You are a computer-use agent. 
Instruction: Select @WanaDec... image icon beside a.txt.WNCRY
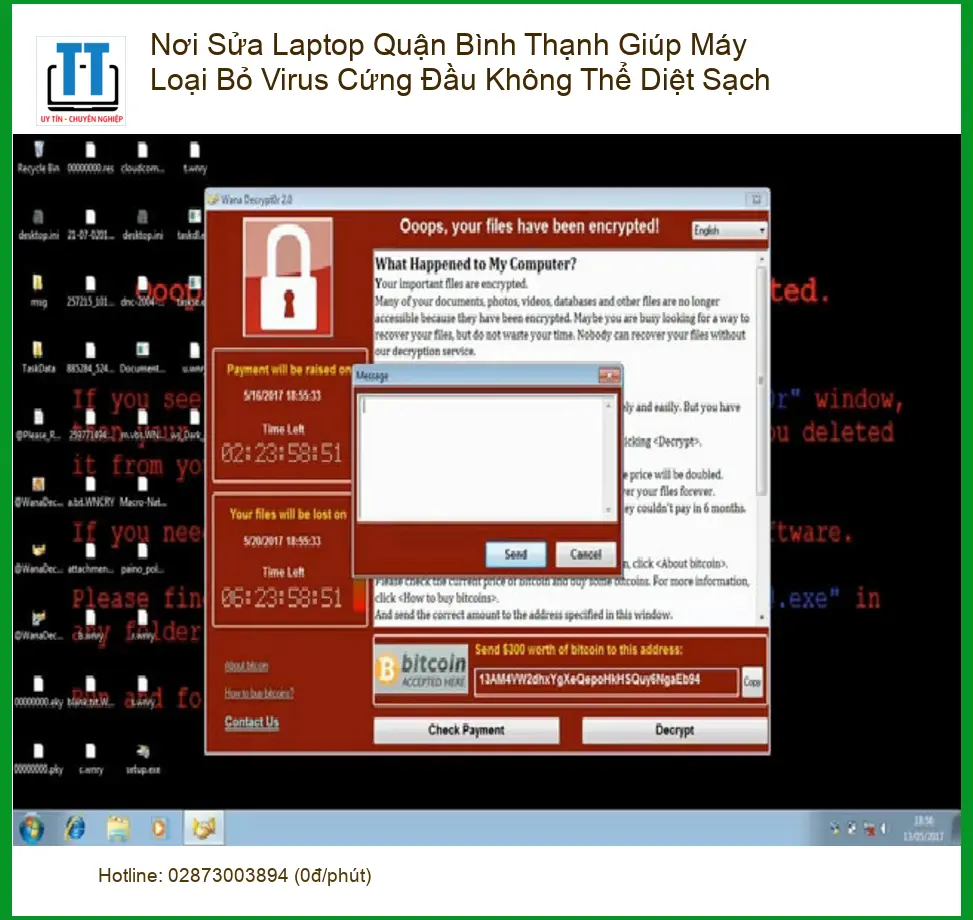[38, 491]
